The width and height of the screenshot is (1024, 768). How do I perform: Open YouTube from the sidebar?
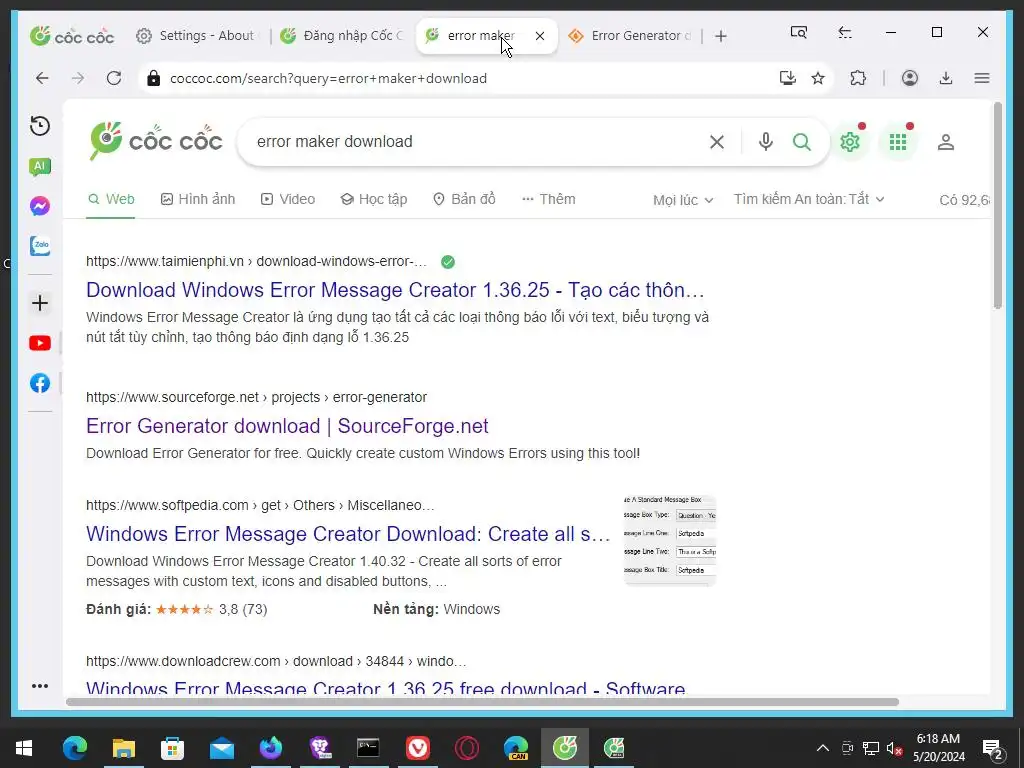pos(40,343)
